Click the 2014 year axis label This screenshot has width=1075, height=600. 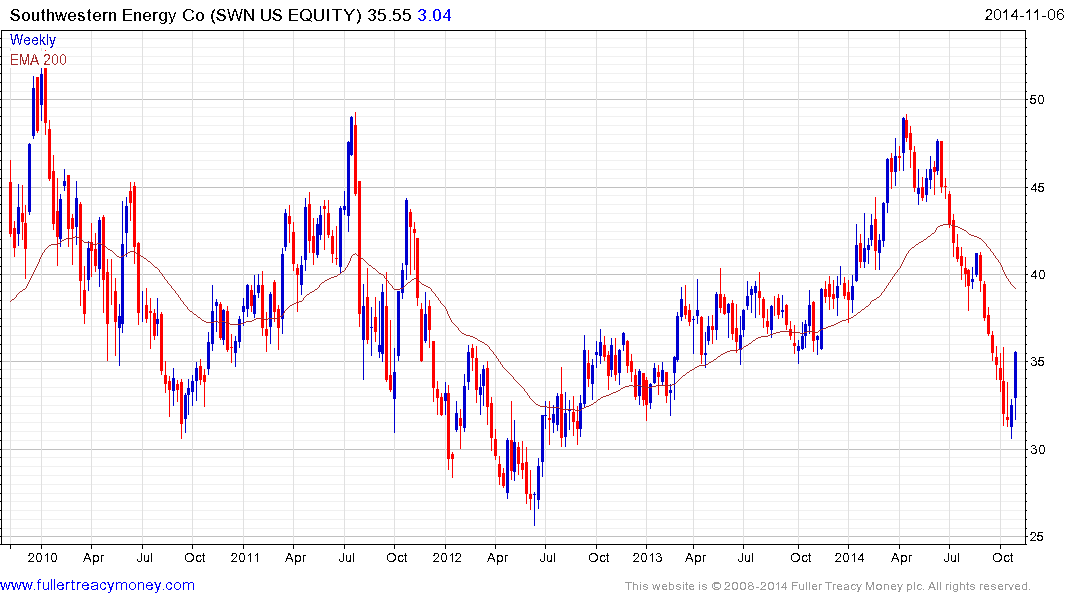pyautogui.click(x=849, y=557)
